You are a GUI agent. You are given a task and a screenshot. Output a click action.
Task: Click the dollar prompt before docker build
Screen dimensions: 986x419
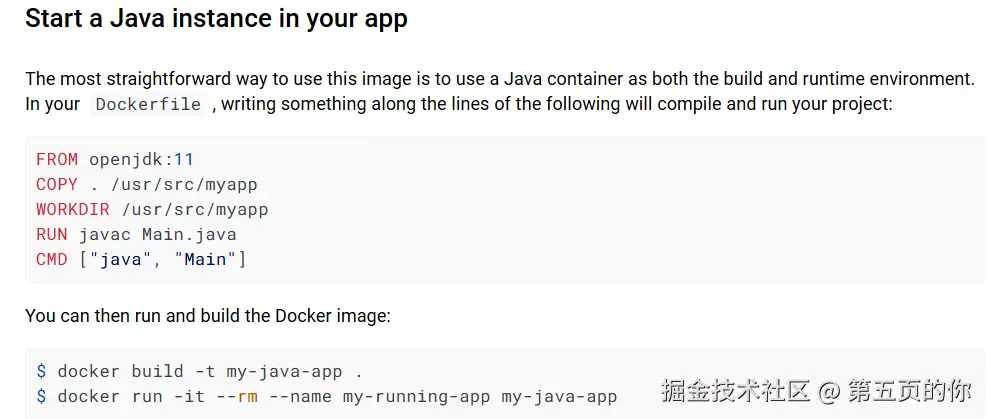point(41,371)
